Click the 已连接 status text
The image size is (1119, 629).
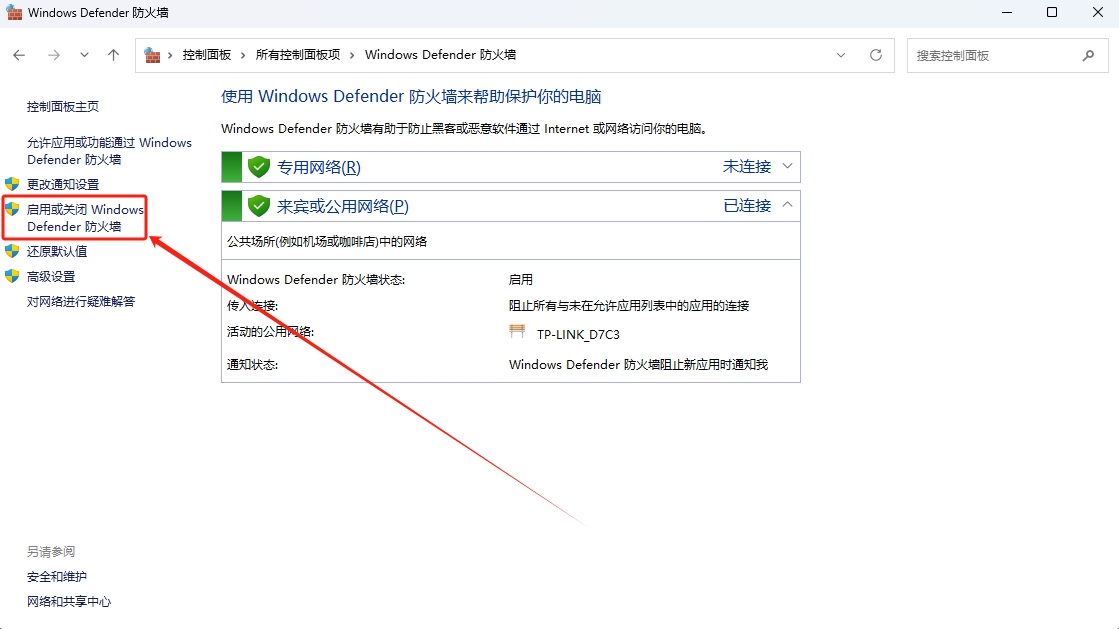coord(747,206)
